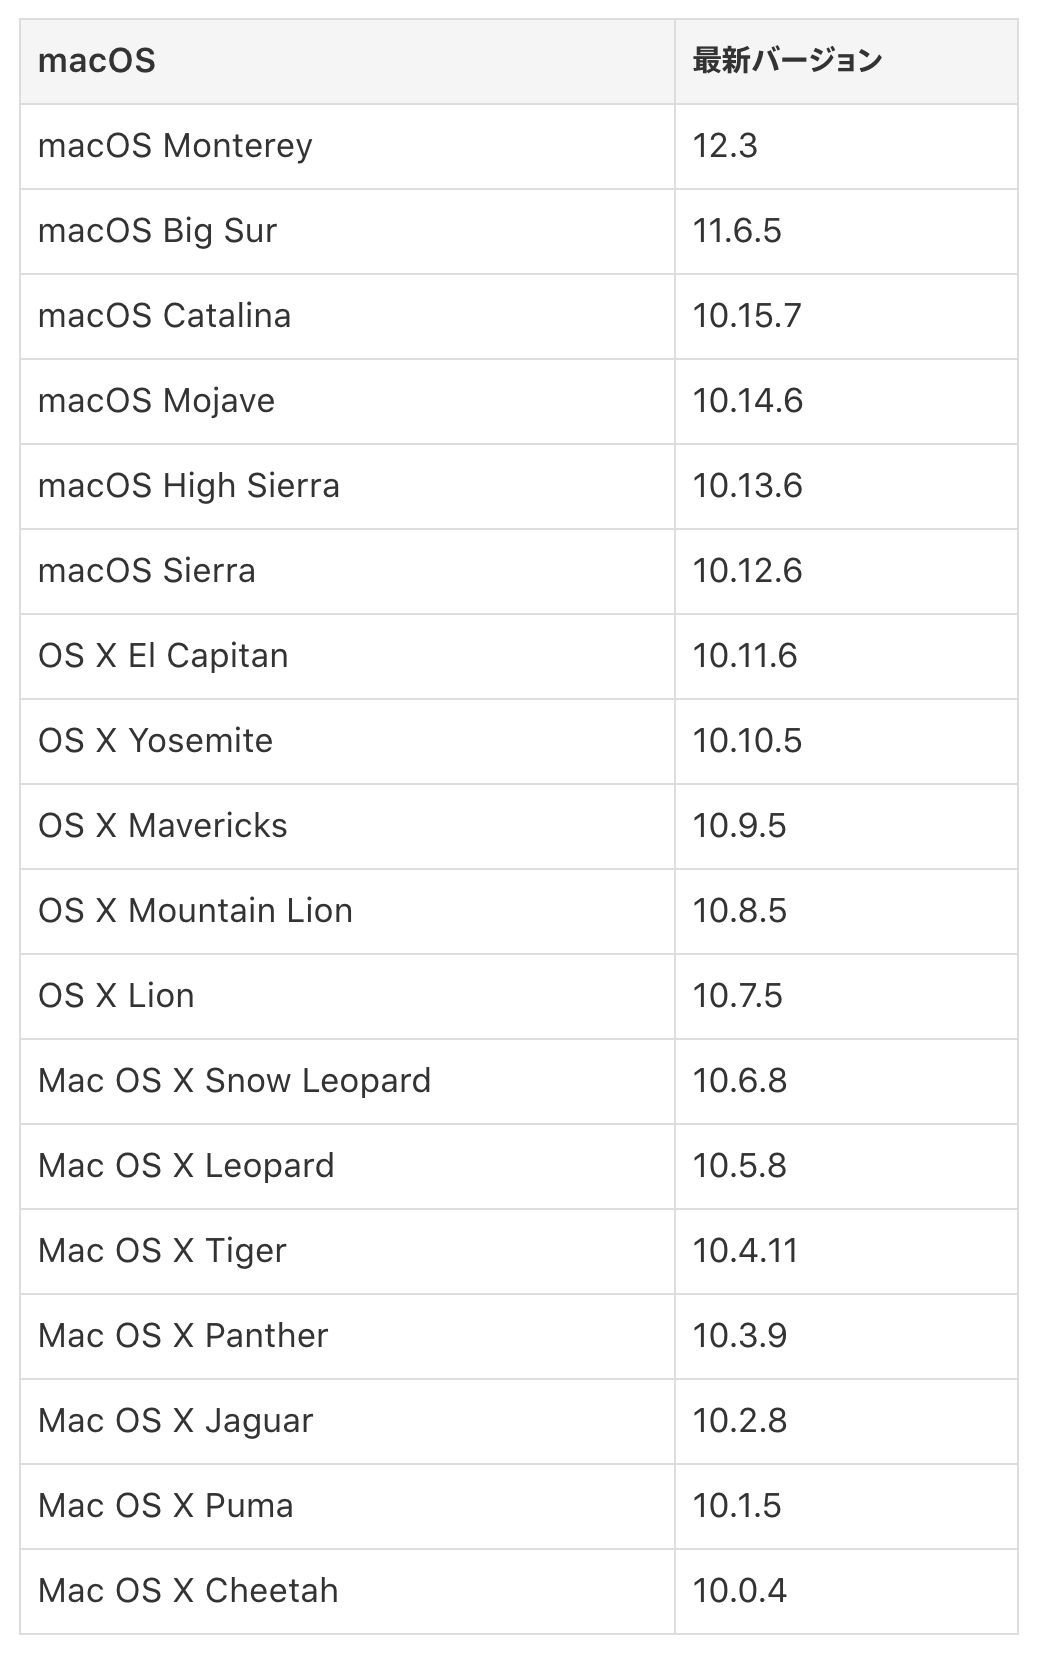Select the OS X Mountain Lion row

coord(195,911)
